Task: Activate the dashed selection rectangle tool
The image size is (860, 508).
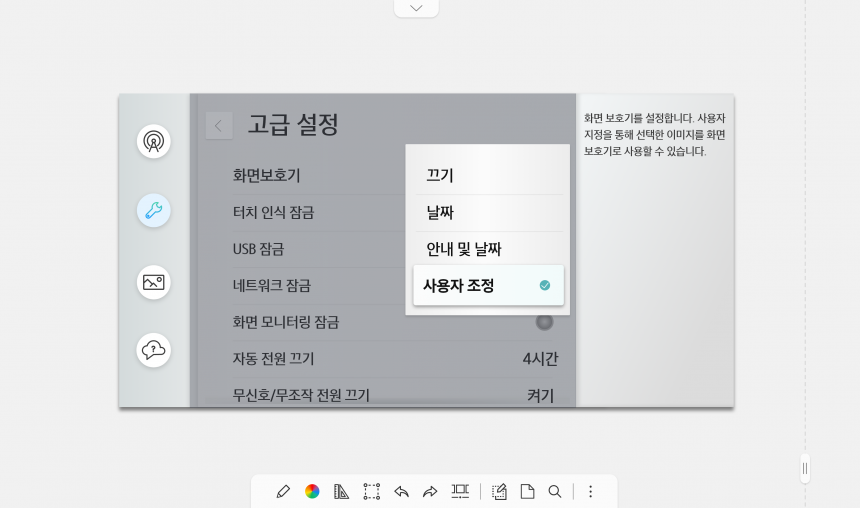Action: point(371,491)
